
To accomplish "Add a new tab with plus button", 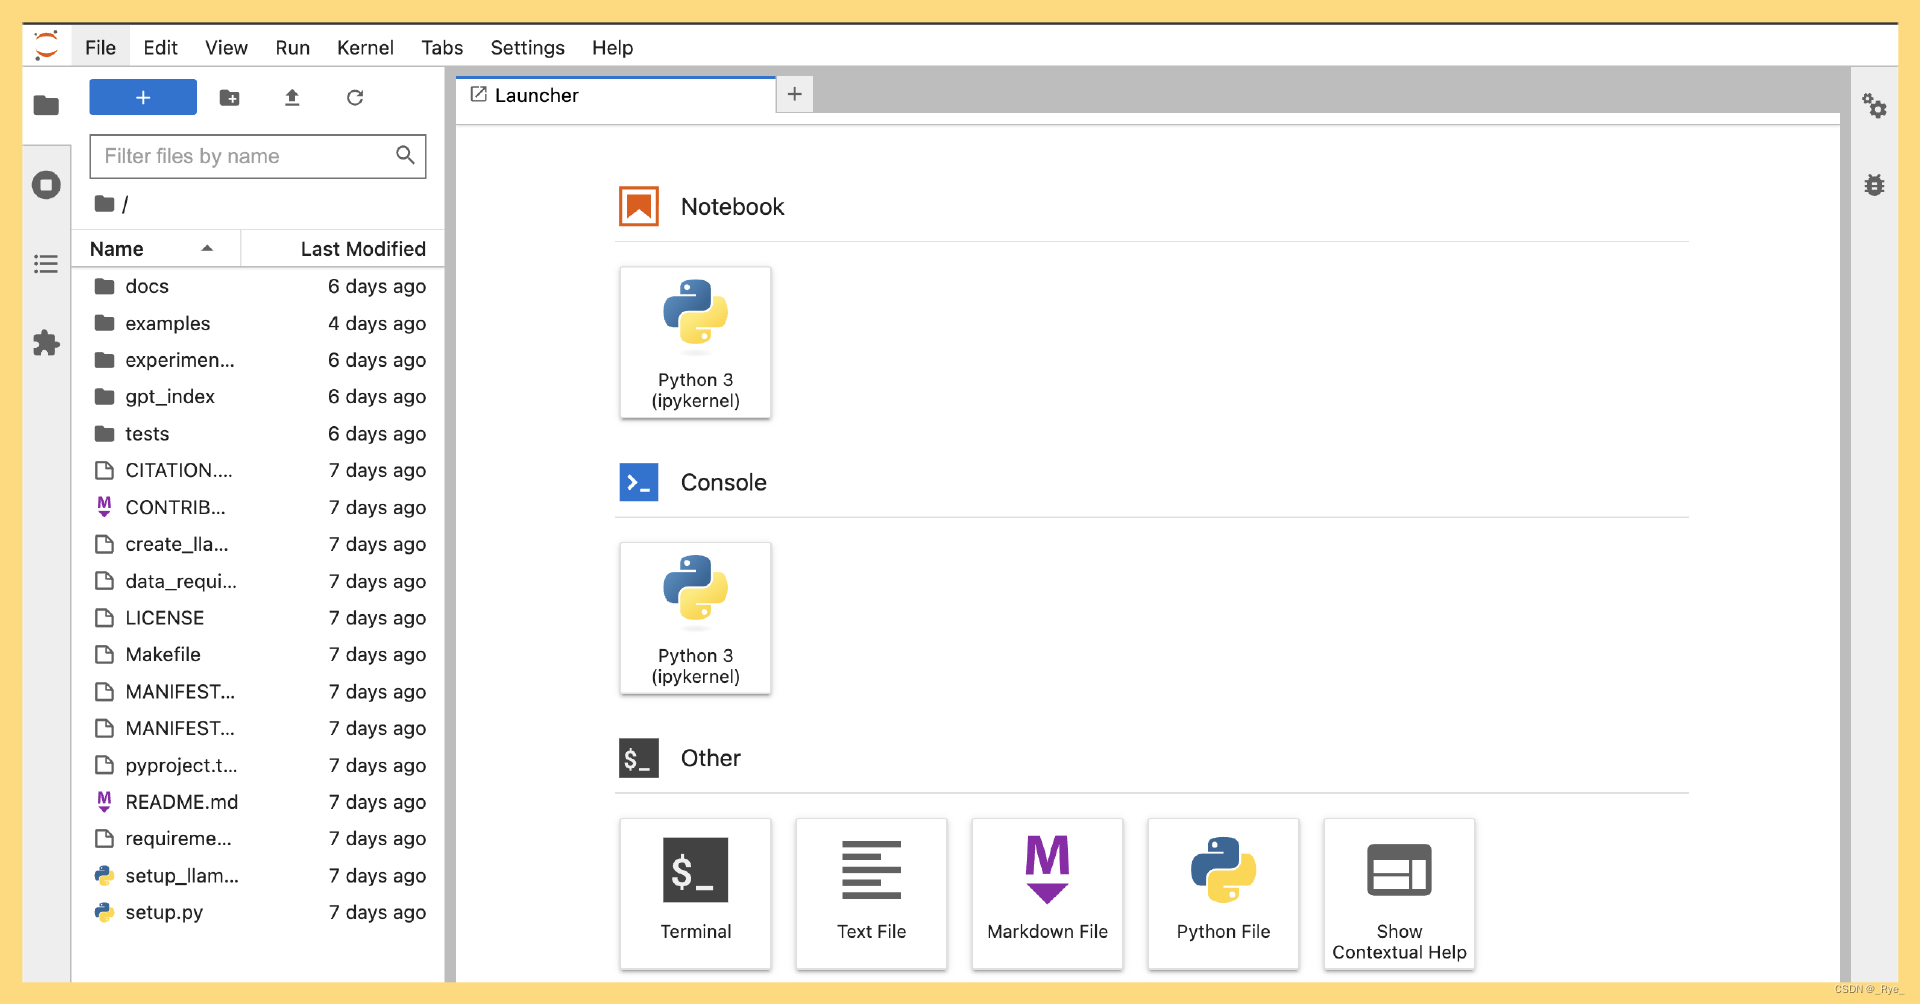I will coord(795,94).
